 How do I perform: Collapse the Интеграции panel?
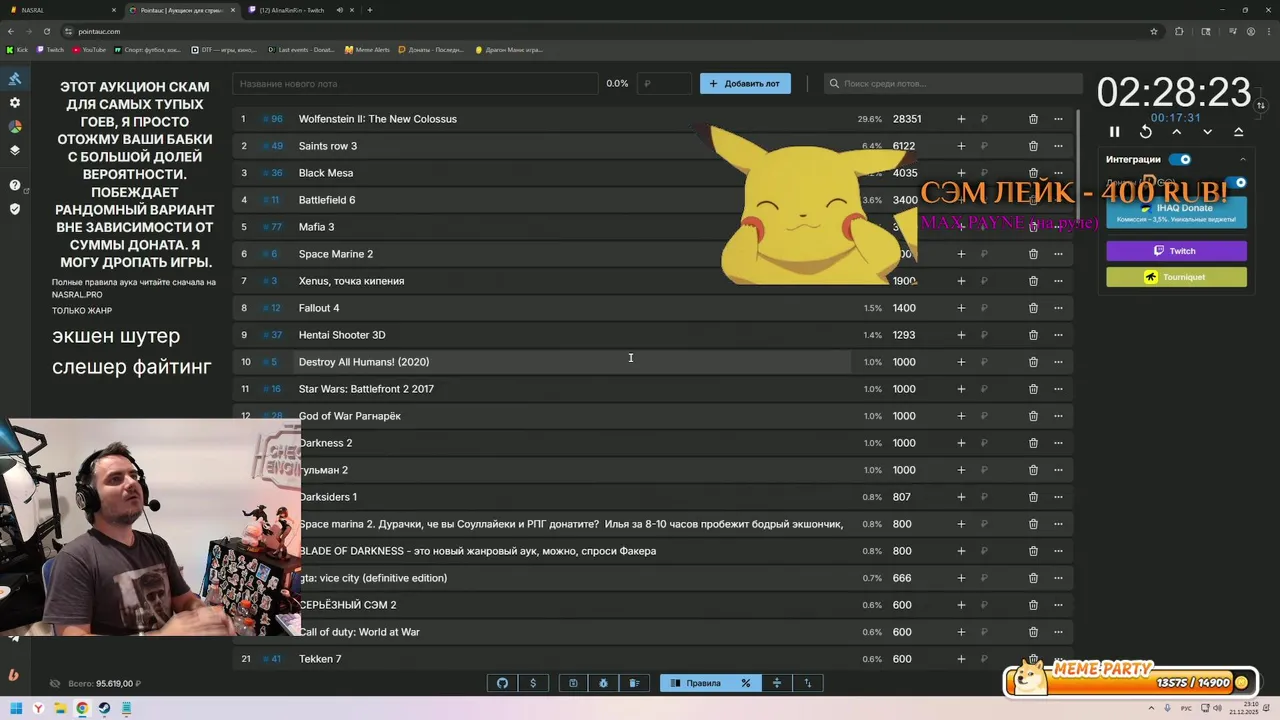click(1243, 159)
